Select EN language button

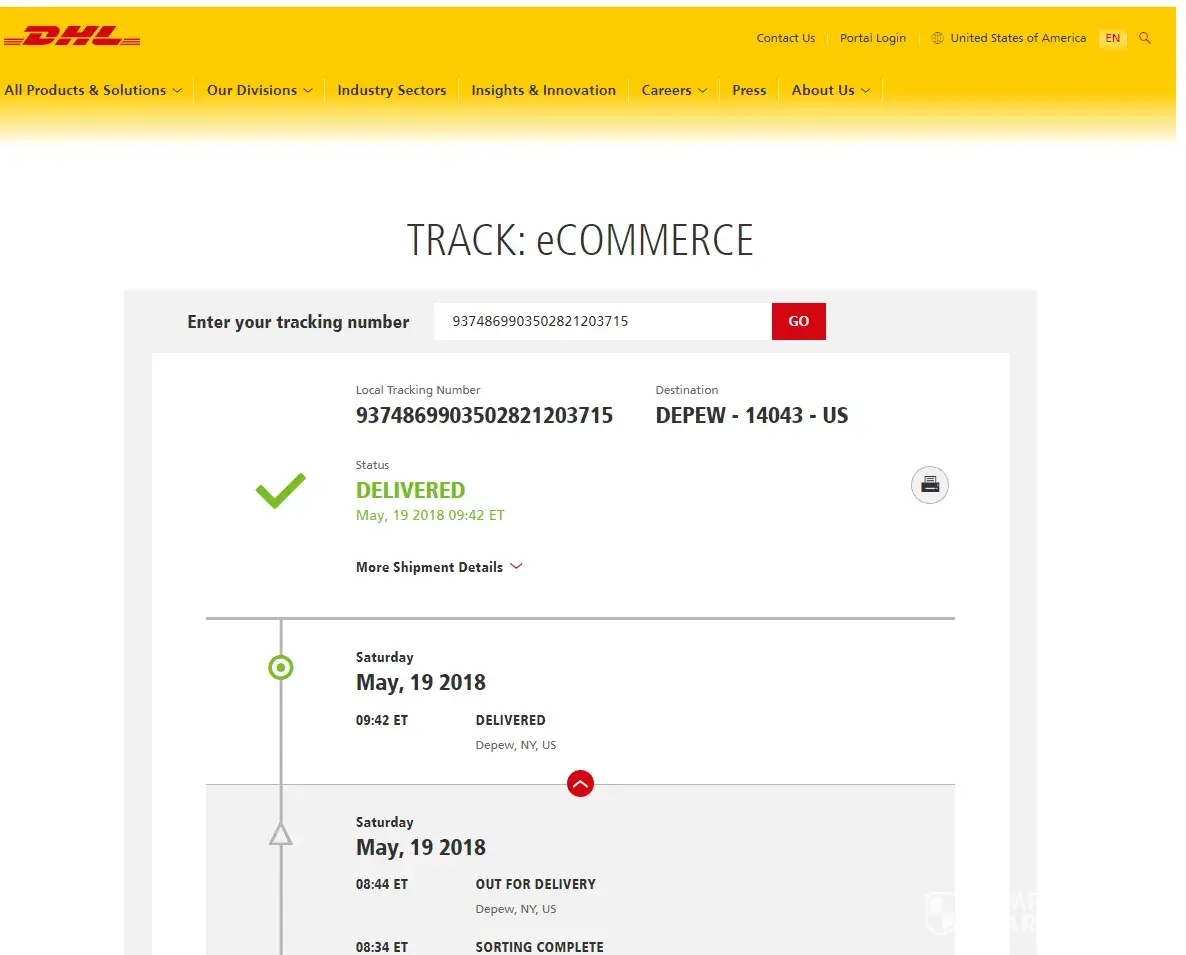pos(1112,38)
